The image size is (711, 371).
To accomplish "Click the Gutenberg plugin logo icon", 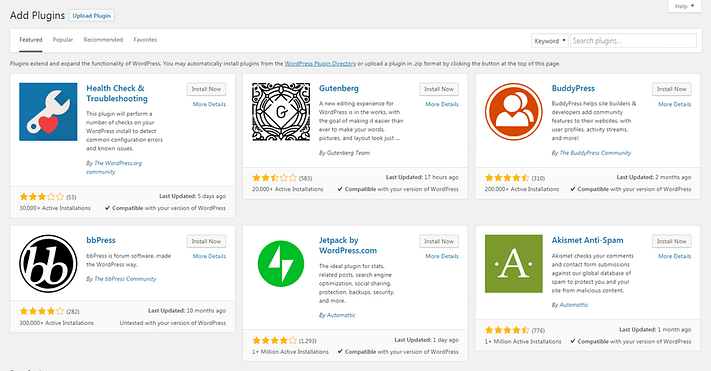I will click(x=281, y=112).
